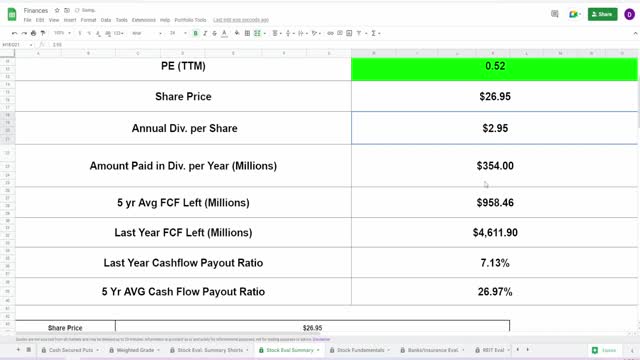
Task: Open Stock Eval Summary tab menu arrow
Action: coord(318,350)
